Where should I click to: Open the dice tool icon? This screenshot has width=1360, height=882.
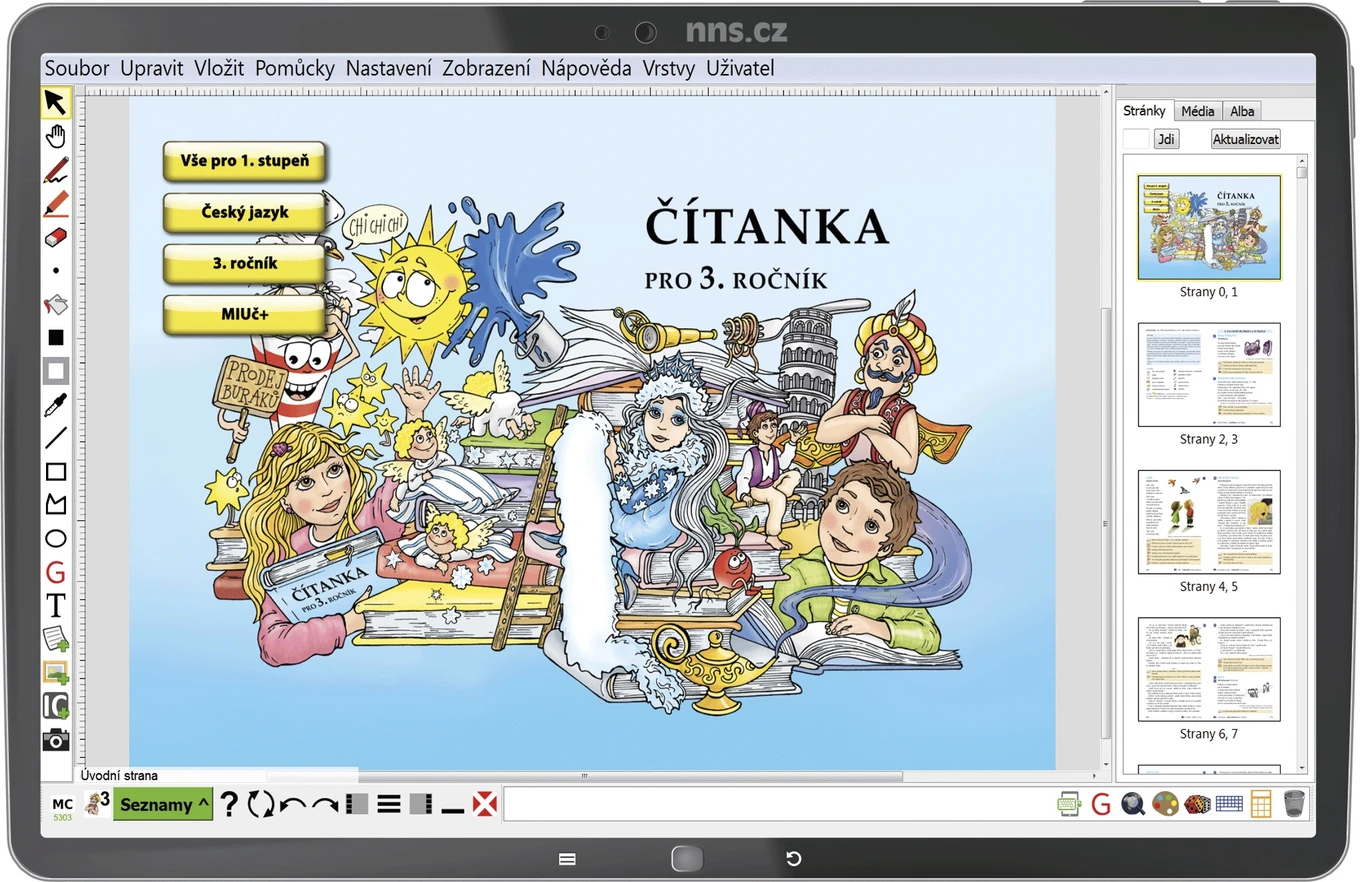[1198, 803]
